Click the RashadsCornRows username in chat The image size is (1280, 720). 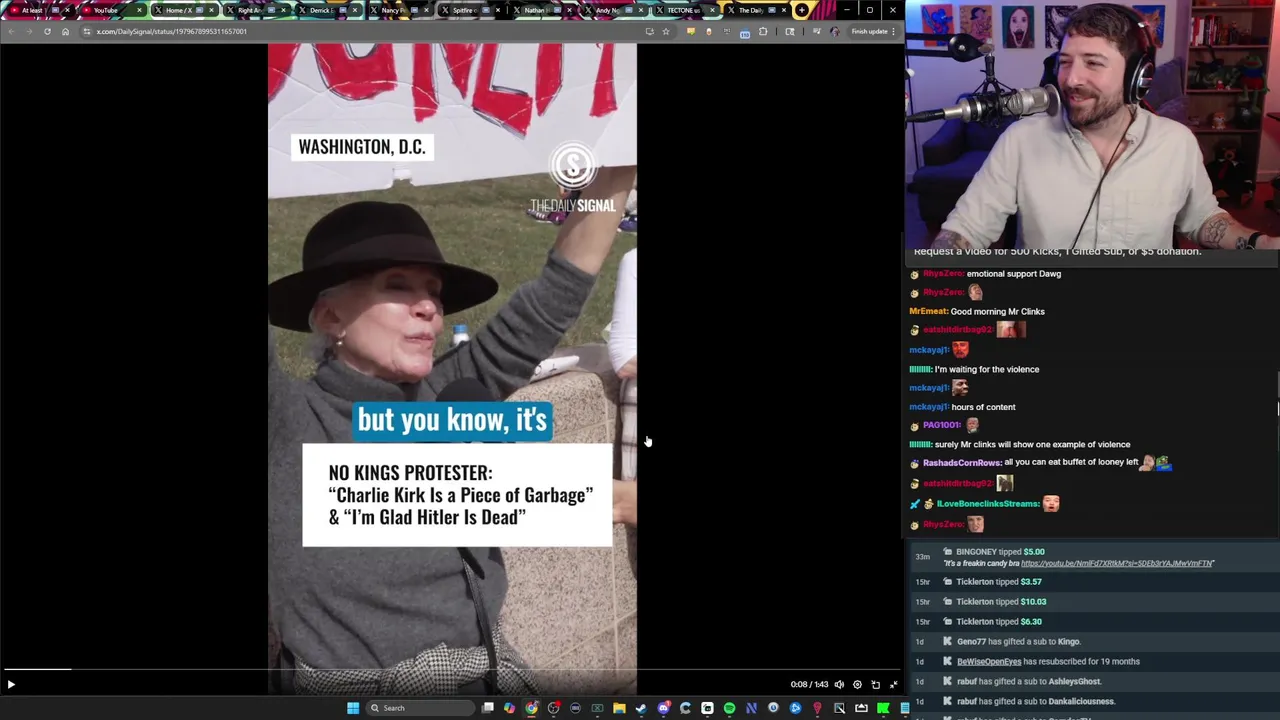[961, 462]
